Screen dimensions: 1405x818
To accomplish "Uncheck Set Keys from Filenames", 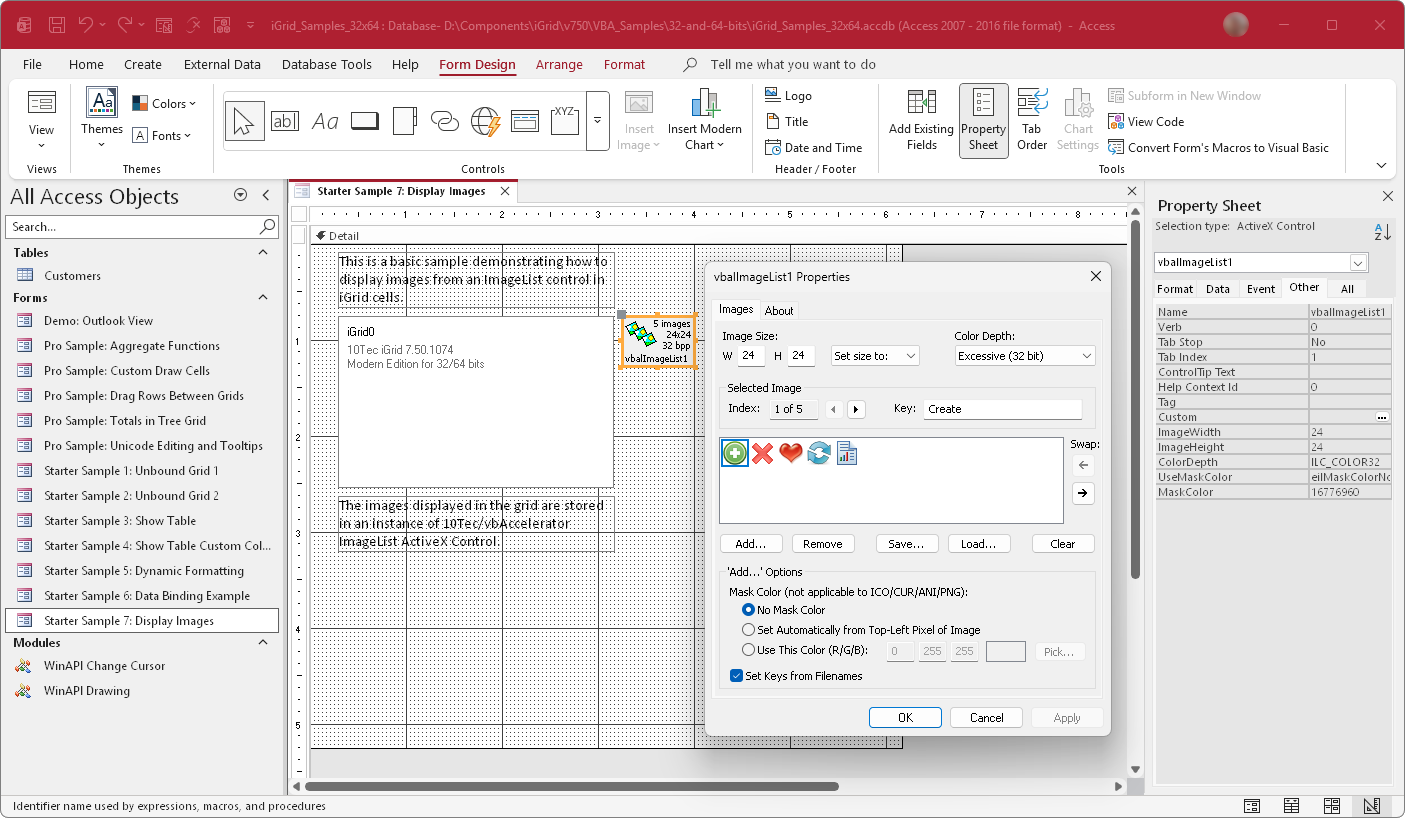I will (x=737, y=675).
